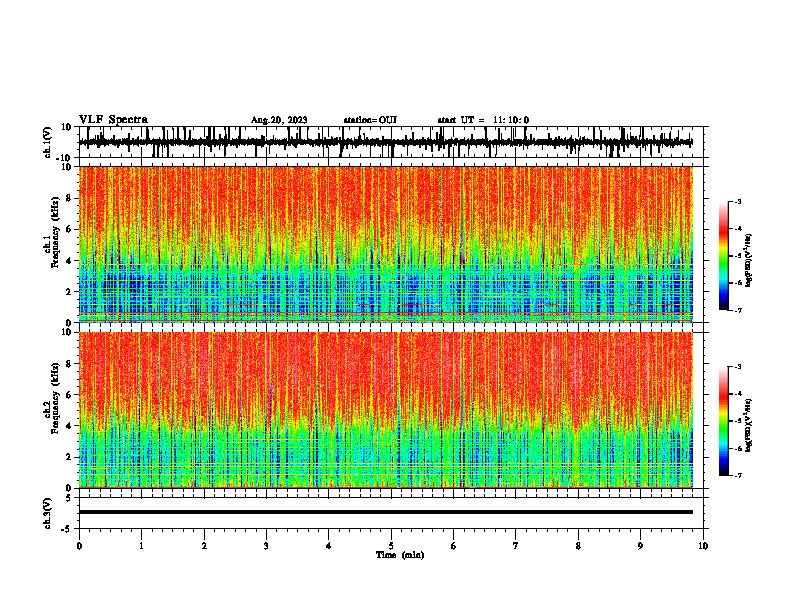Click inside the ch.1 voltage waveform panel
This screenshot has width=792, height=612.
point(390,142)
